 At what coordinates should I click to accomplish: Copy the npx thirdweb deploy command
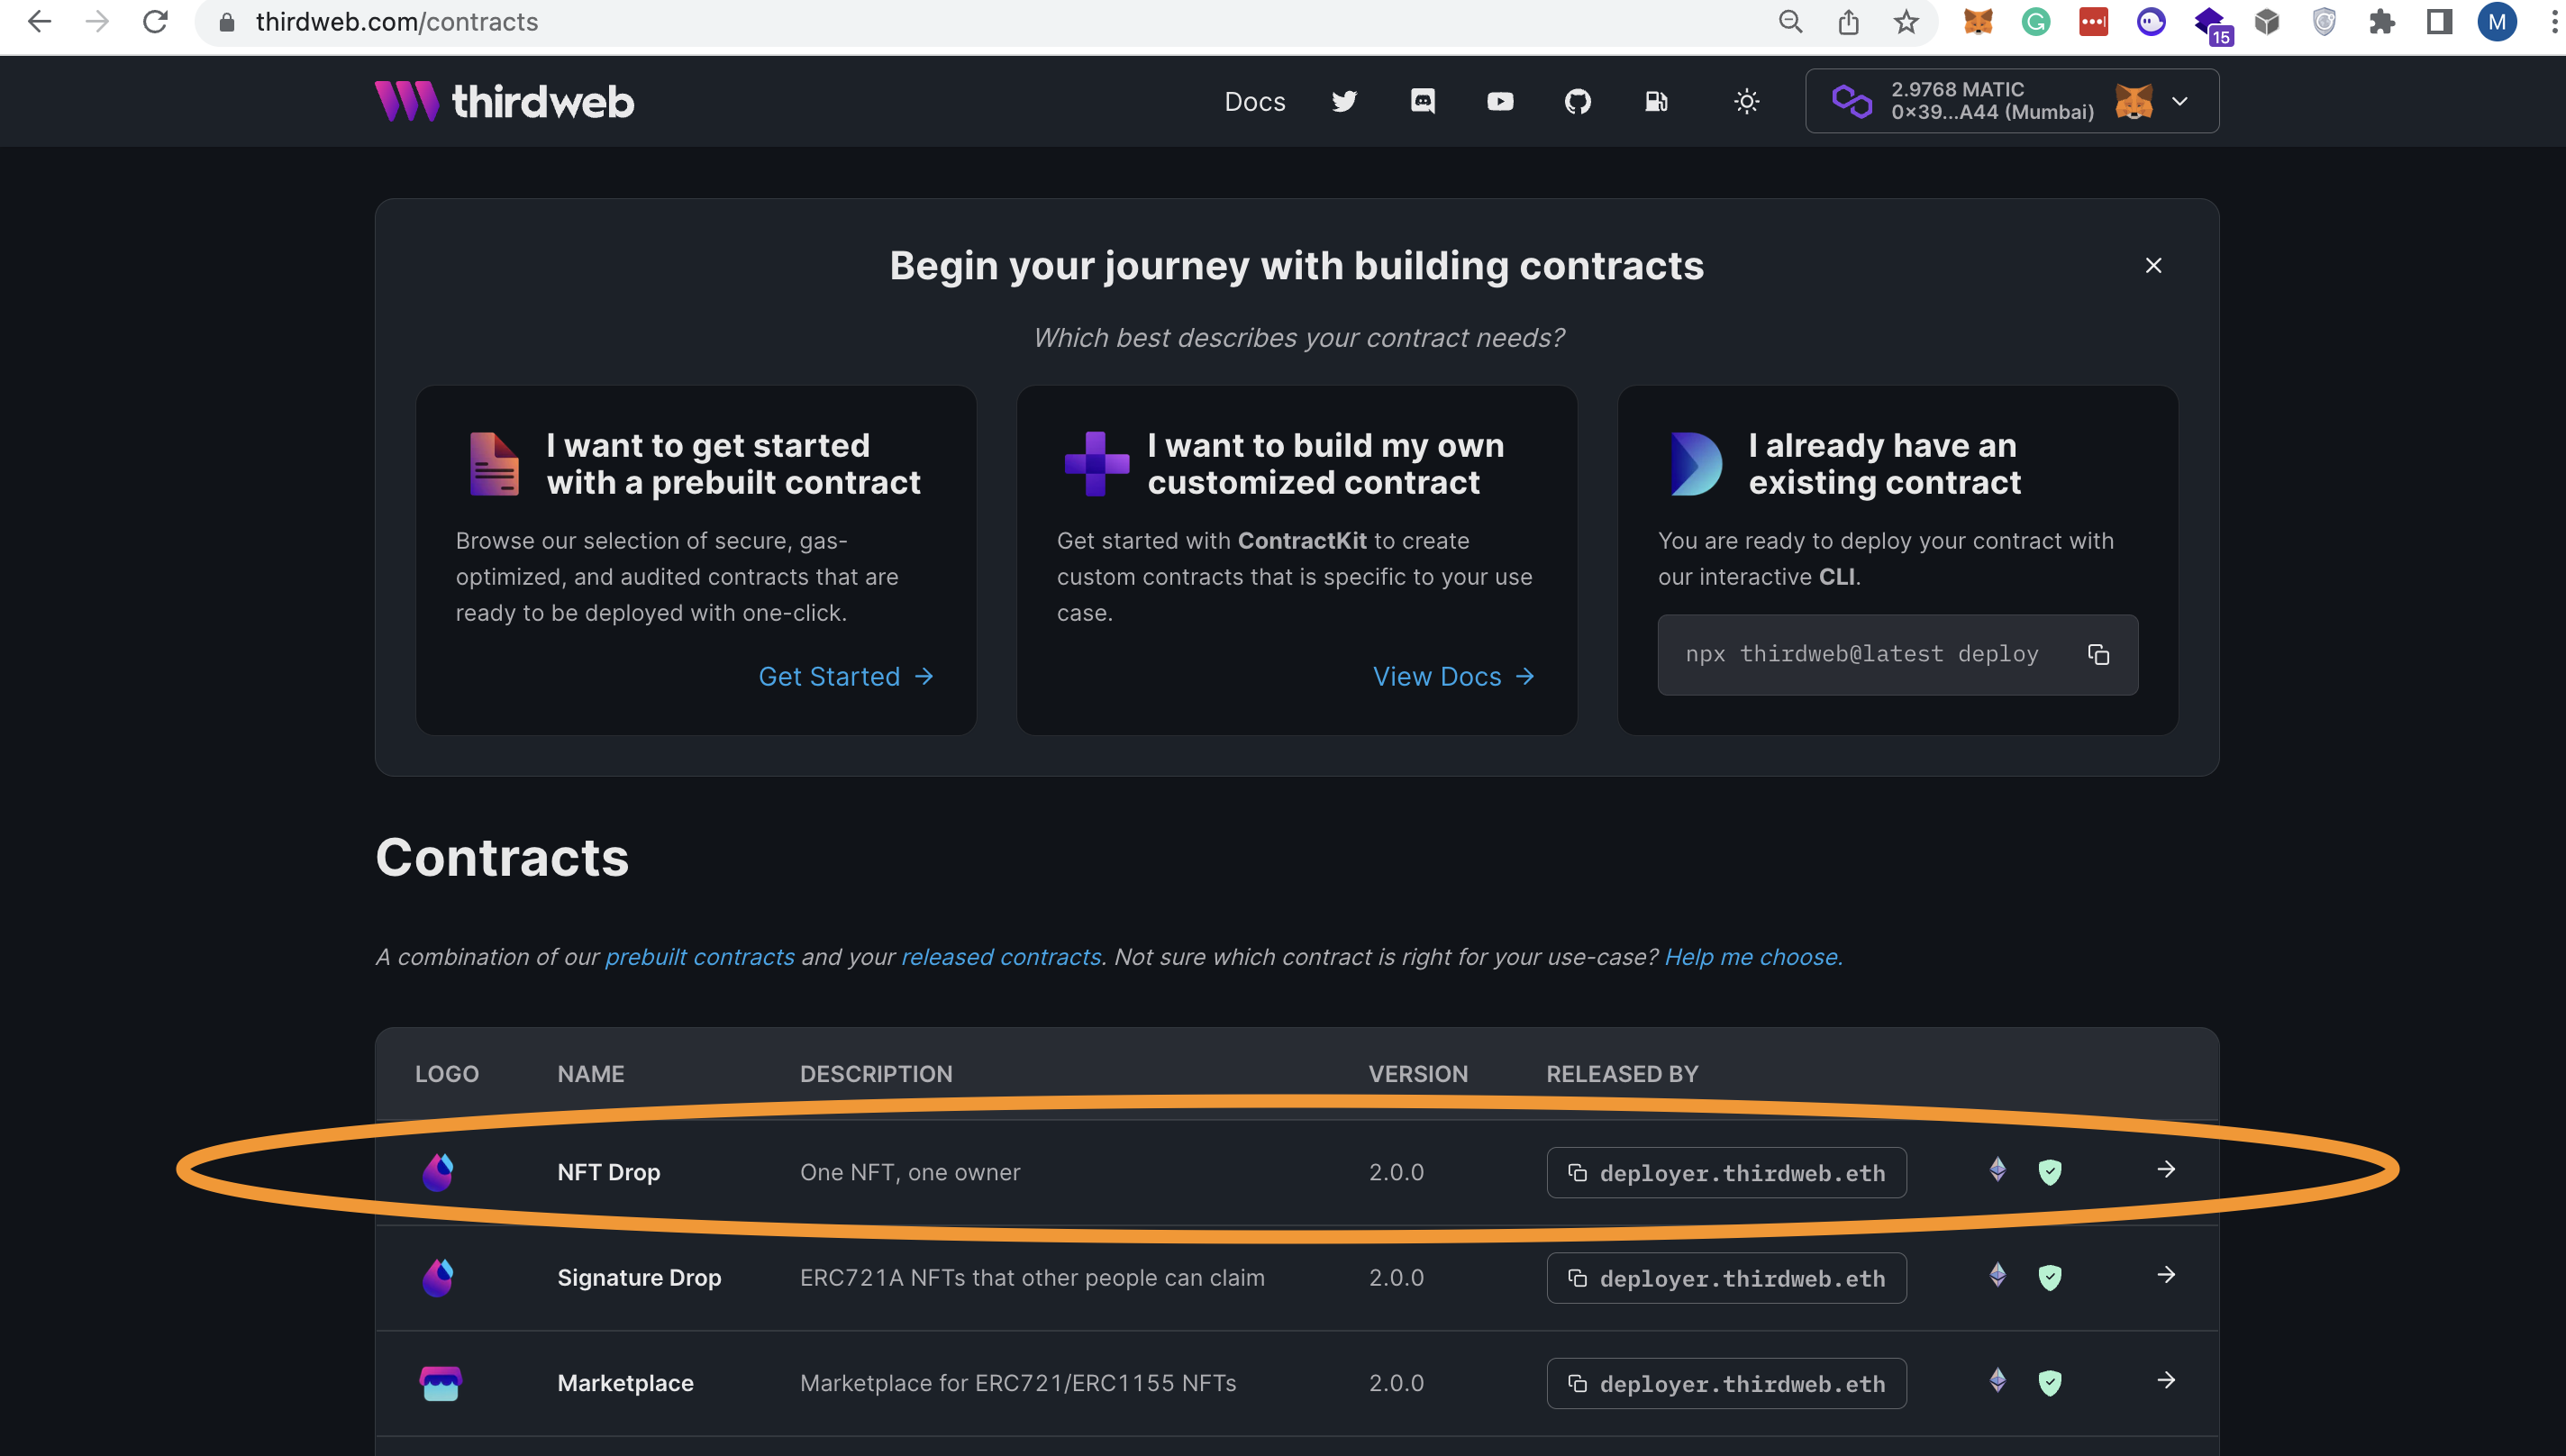click(x=2098, y=654)
